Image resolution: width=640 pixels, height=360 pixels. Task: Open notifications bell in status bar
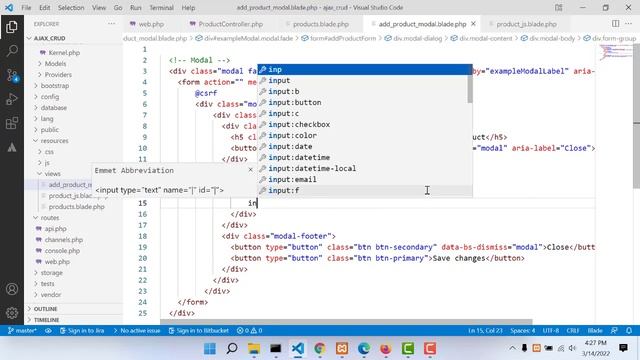[x=629, y=331]
